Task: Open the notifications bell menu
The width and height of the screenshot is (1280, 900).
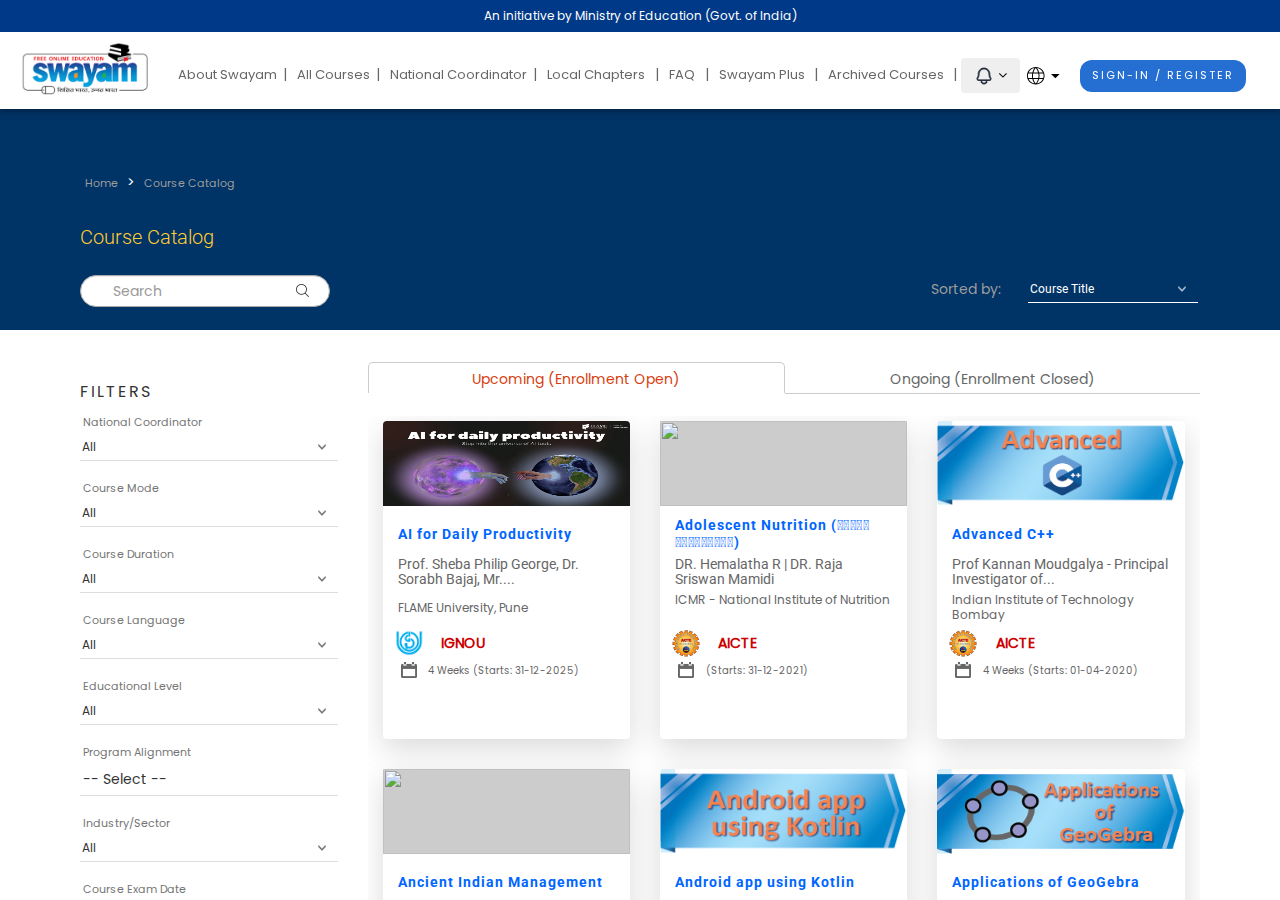Action: coord(990,76)
